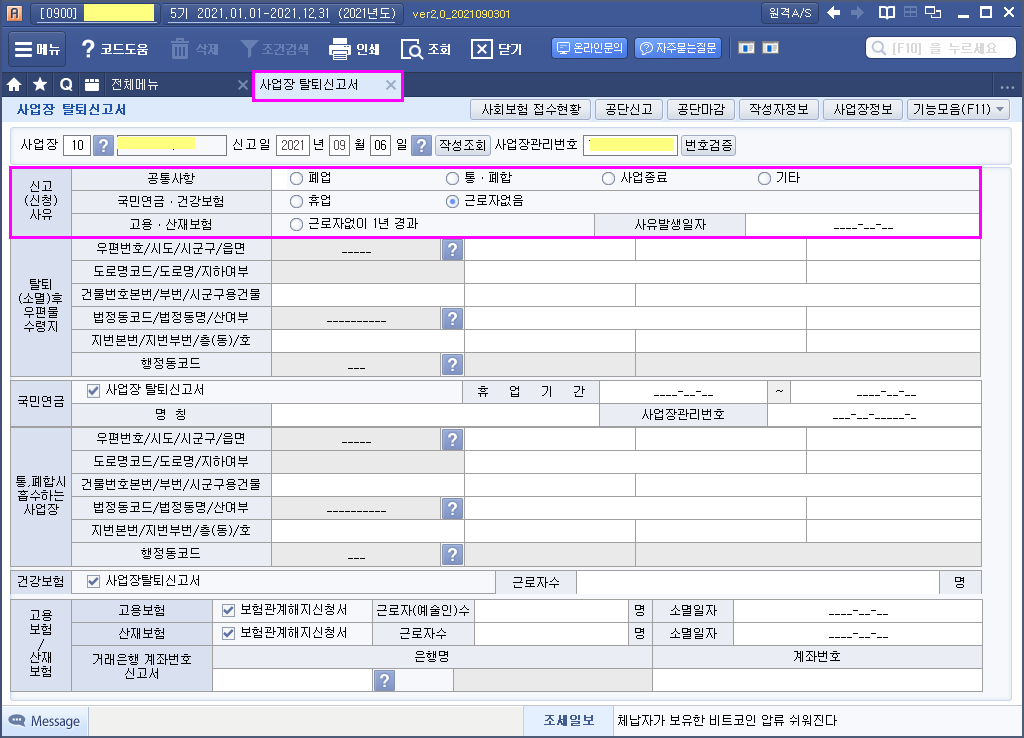Expand the 기능모음(F11) dropdown
Screen dimensions: 1024x738
[958, 110]
